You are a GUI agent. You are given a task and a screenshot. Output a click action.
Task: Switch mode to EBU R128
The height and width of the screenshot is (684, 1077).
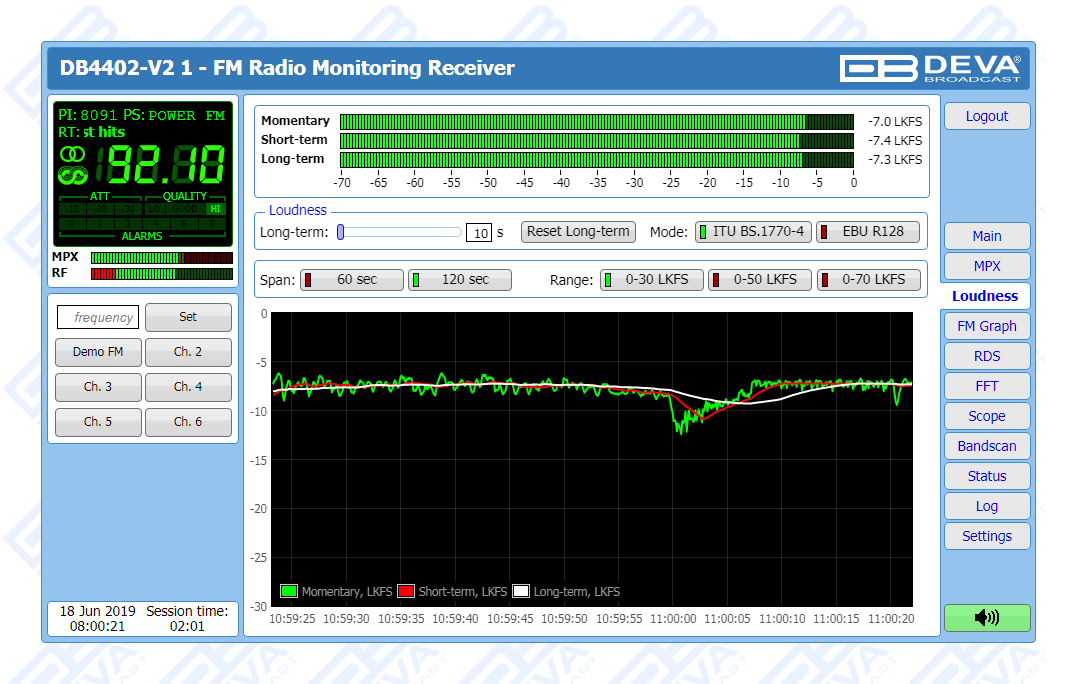tap(867, 231)
